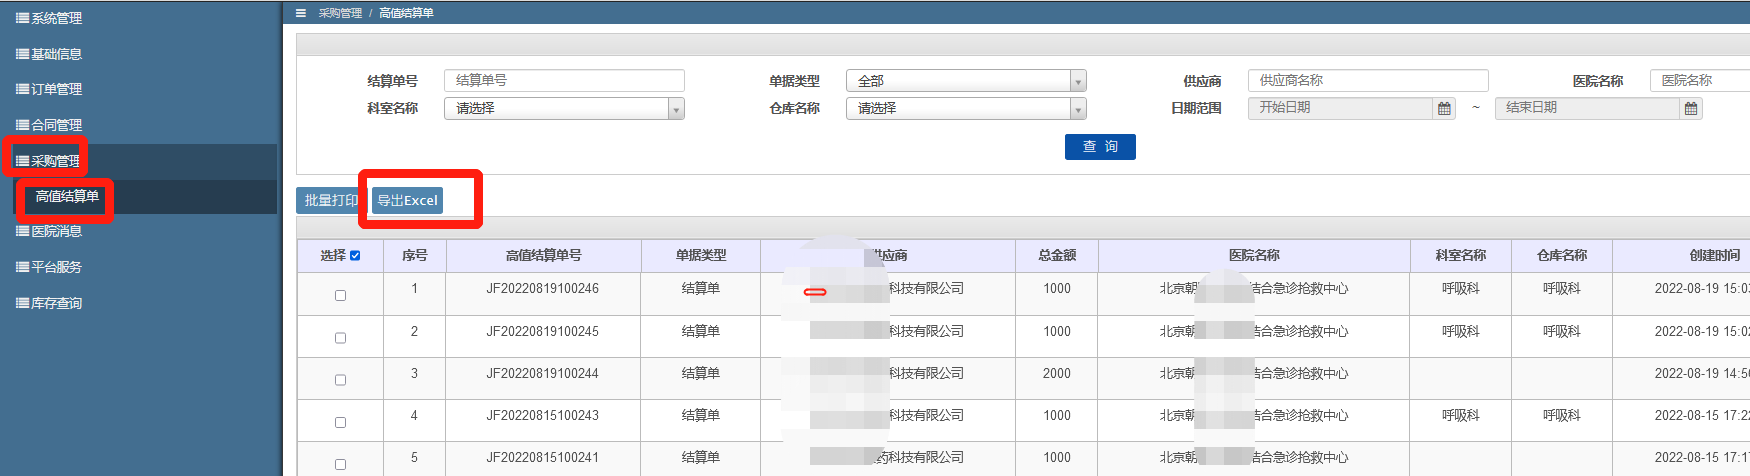
Task: Click 仓库名称 column header
Action: pos(1562,256)
